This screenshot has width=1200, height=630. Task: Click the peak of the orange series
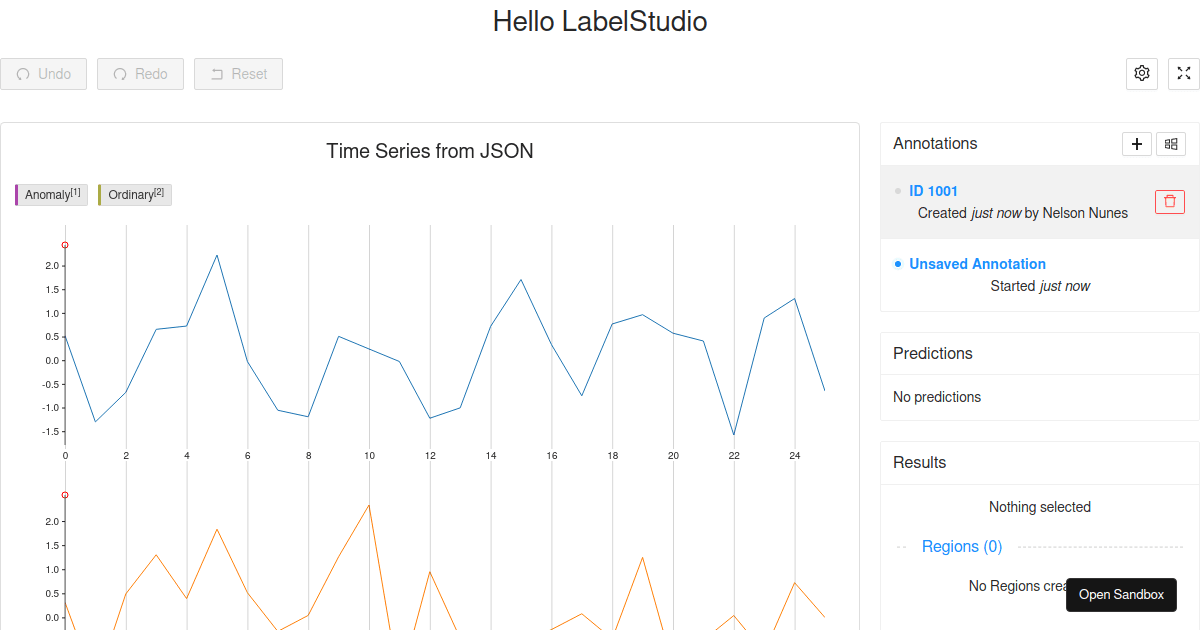tap(369, 507)
